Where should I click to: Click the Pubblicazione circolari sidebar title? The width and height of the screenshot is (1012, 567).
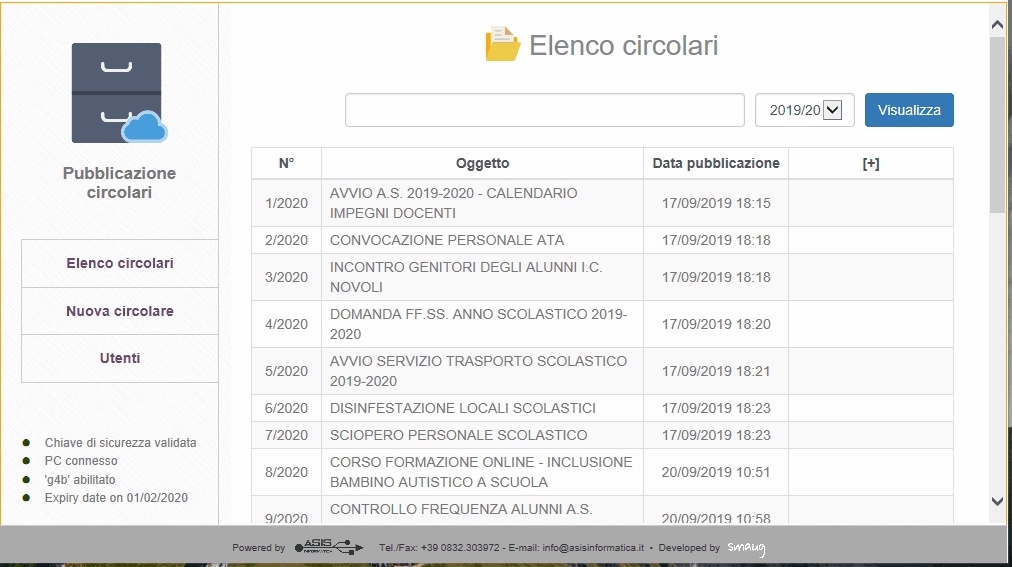pos(119,183)
